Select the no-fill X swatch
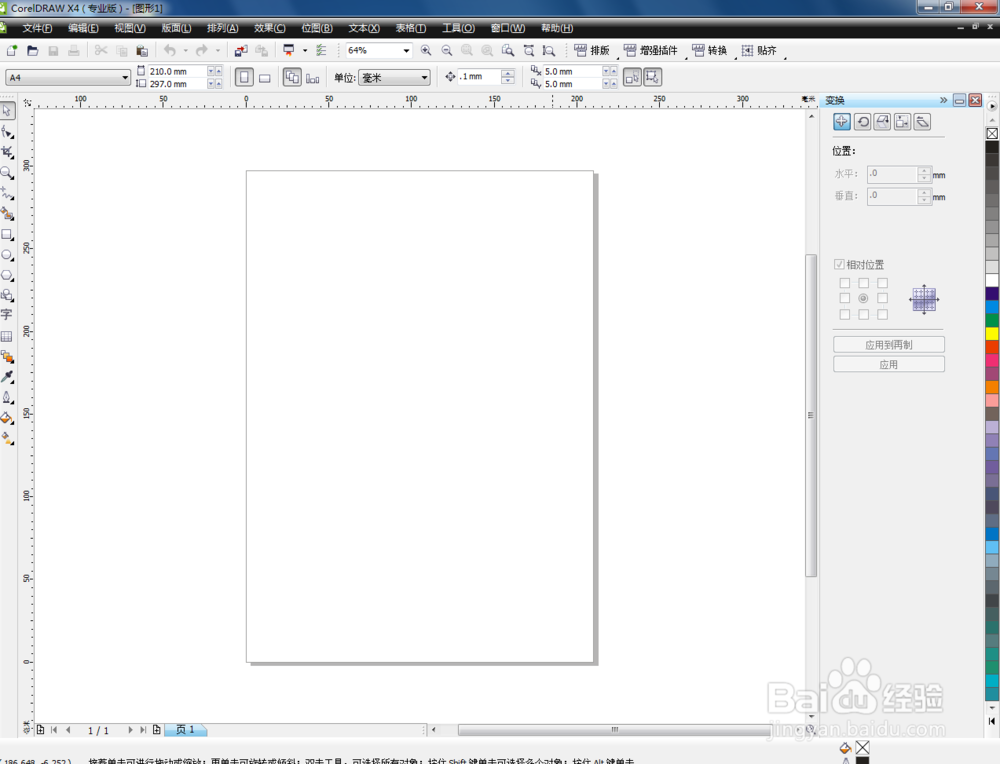Image resolution: width=1000 pixels, height=764 pixels. pos(992,133)
